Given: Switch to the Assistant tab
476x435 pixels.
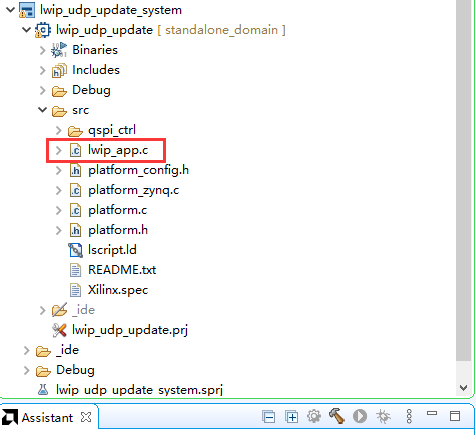Looking at the screenshot, I should coord(47,417).
